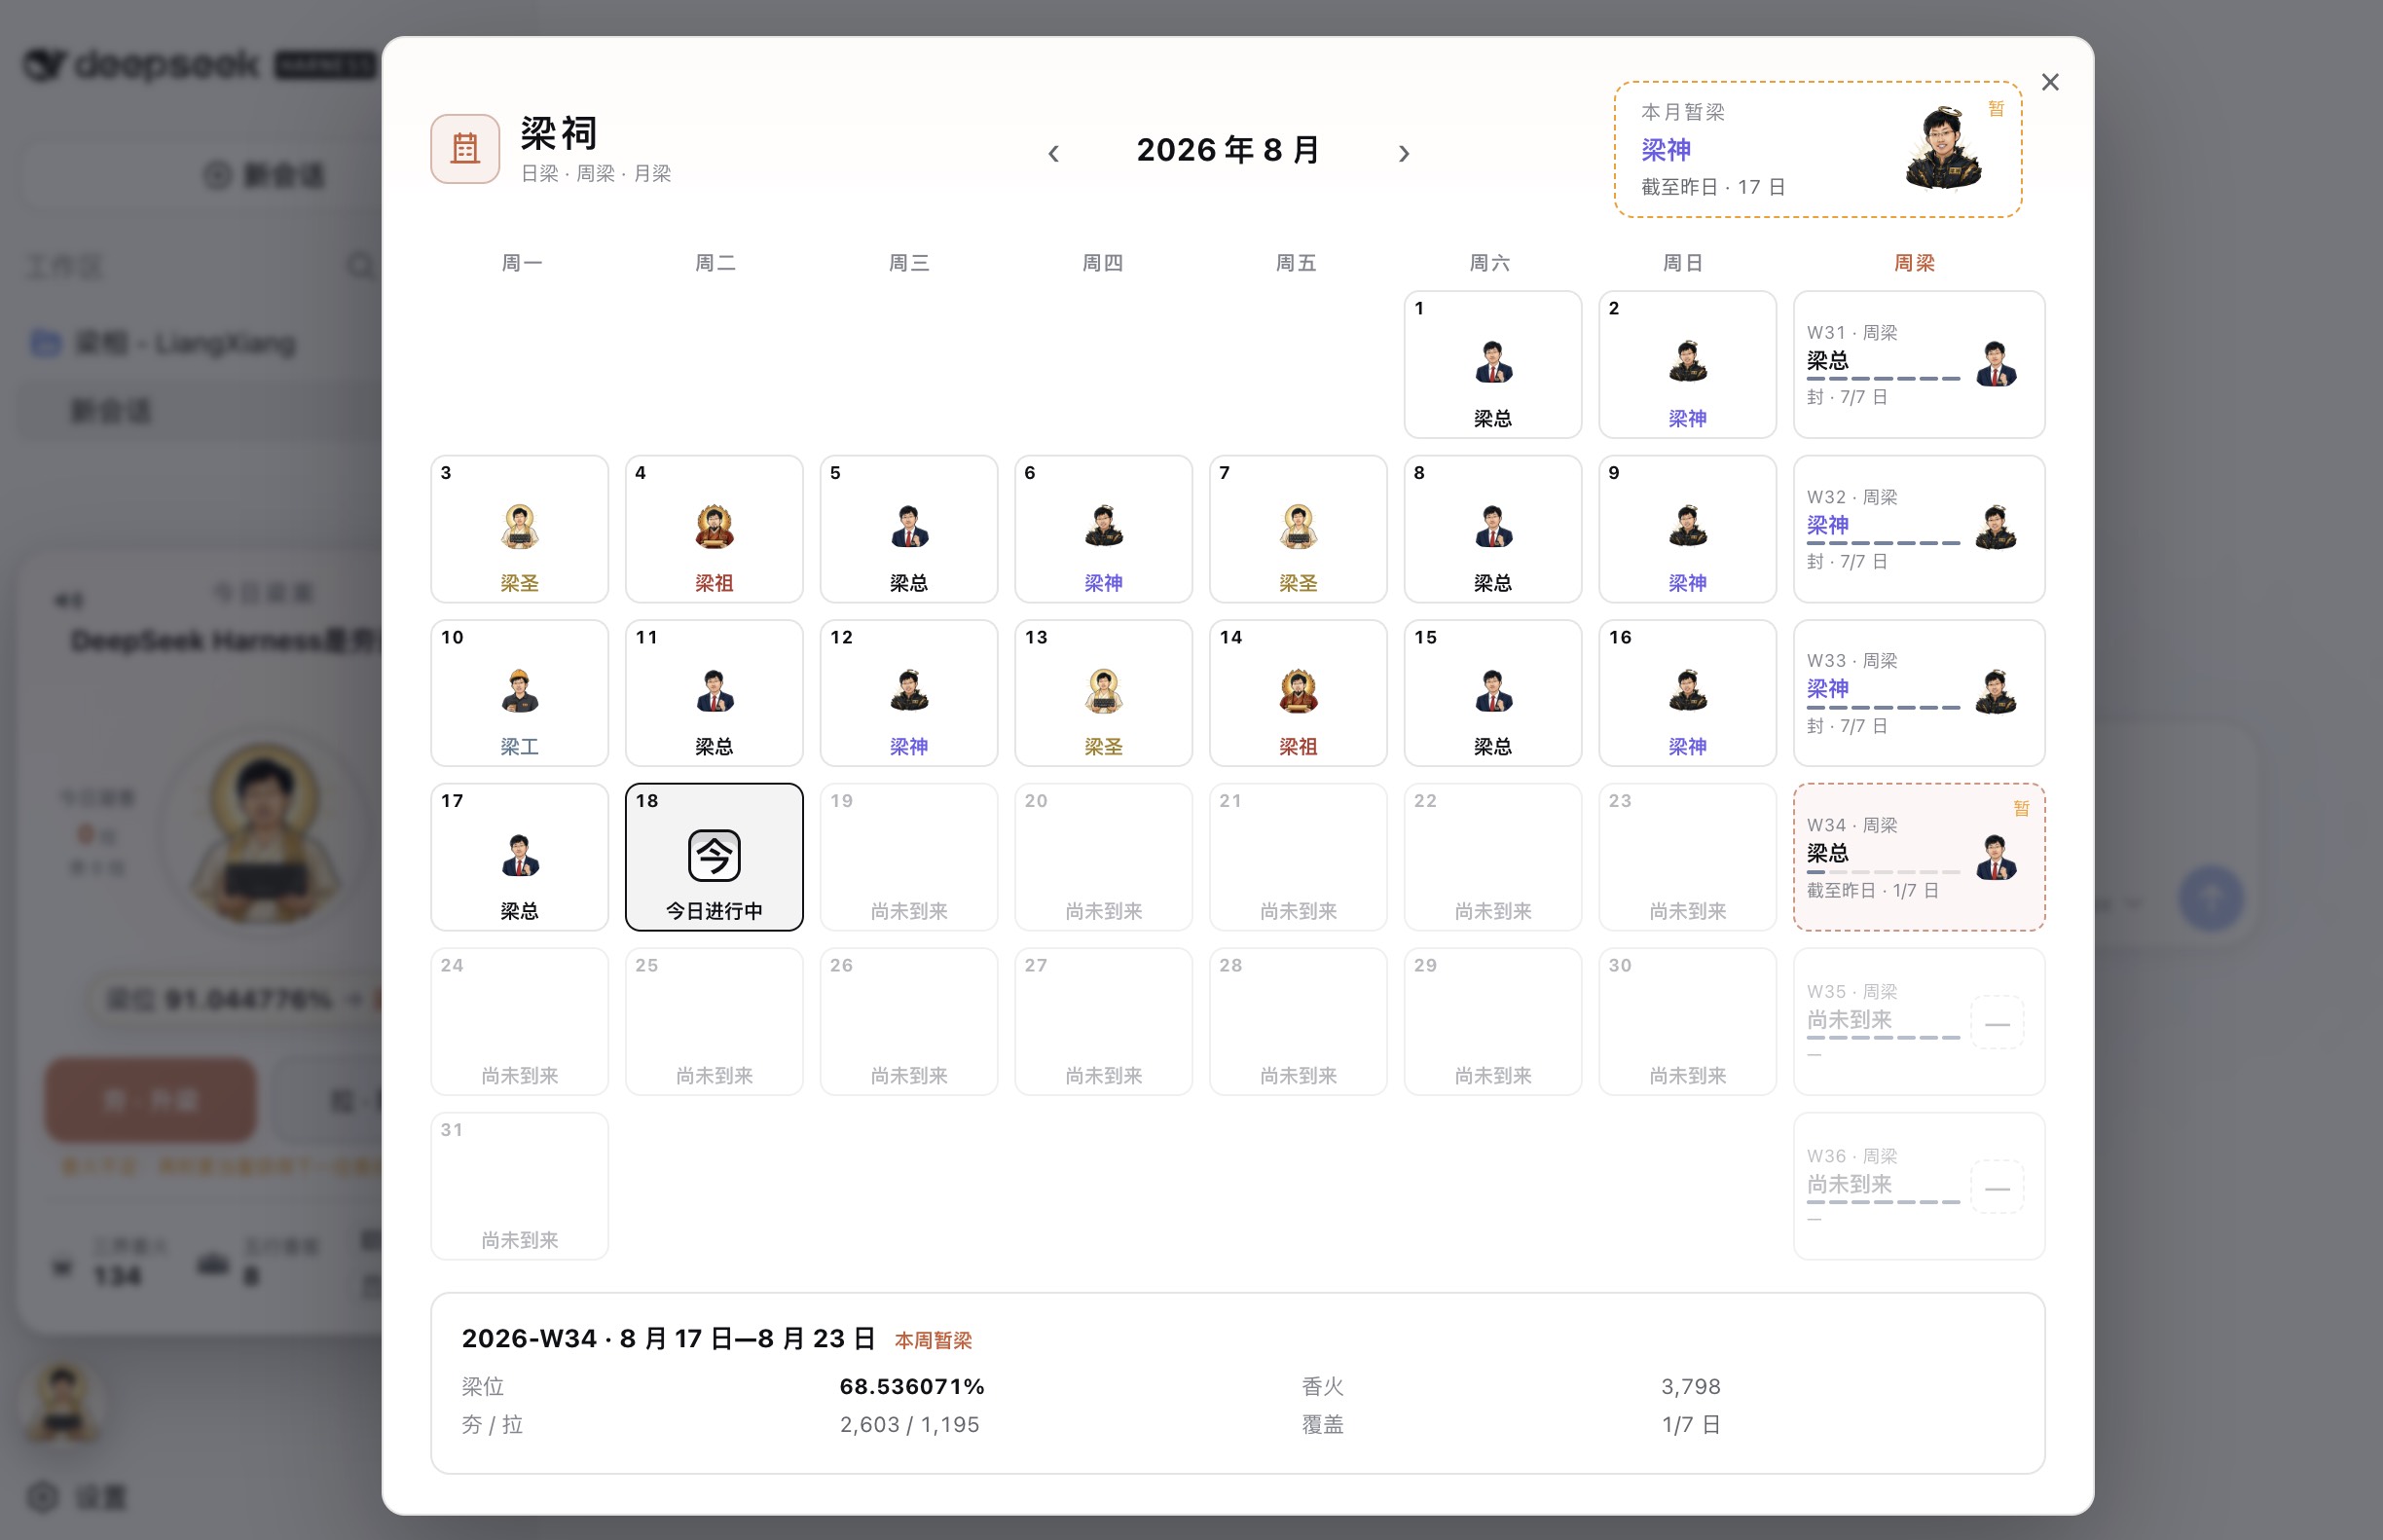Click the W34 one-of-seven progress bar
Screen dimensions: 2383x1540
pyautogui.click(x=1883, y=872)
